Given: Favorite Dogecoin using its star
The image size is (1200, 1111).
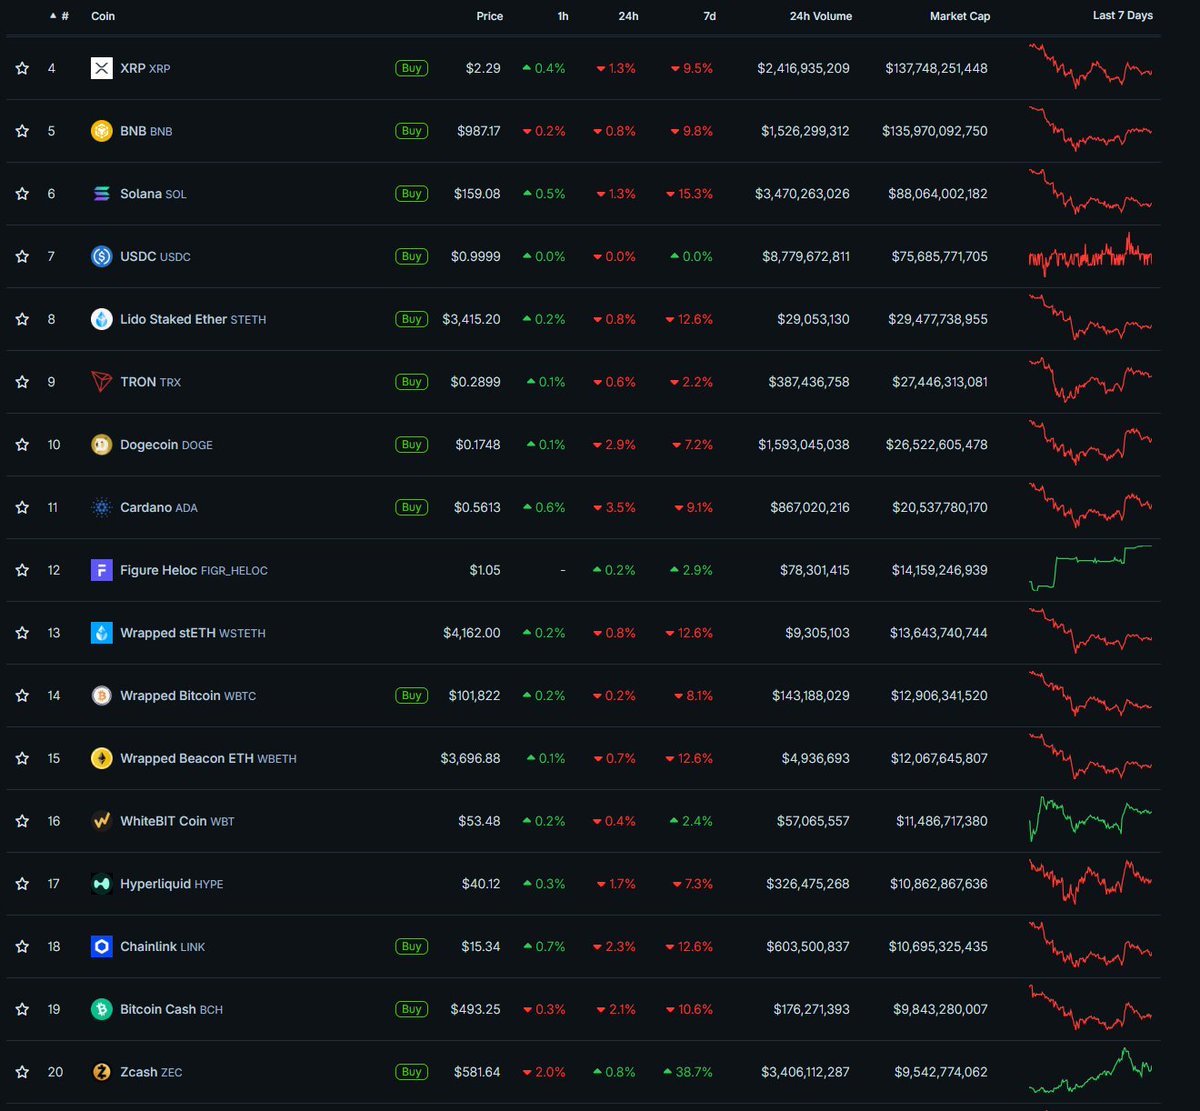Looking at the screenshot, I should click(22, 445).
